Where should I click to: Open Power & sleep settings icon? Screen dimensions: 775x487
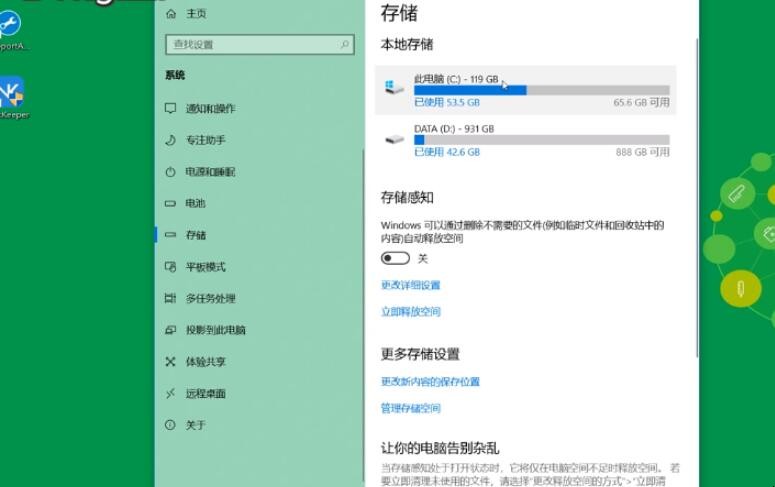click(171, 172)
